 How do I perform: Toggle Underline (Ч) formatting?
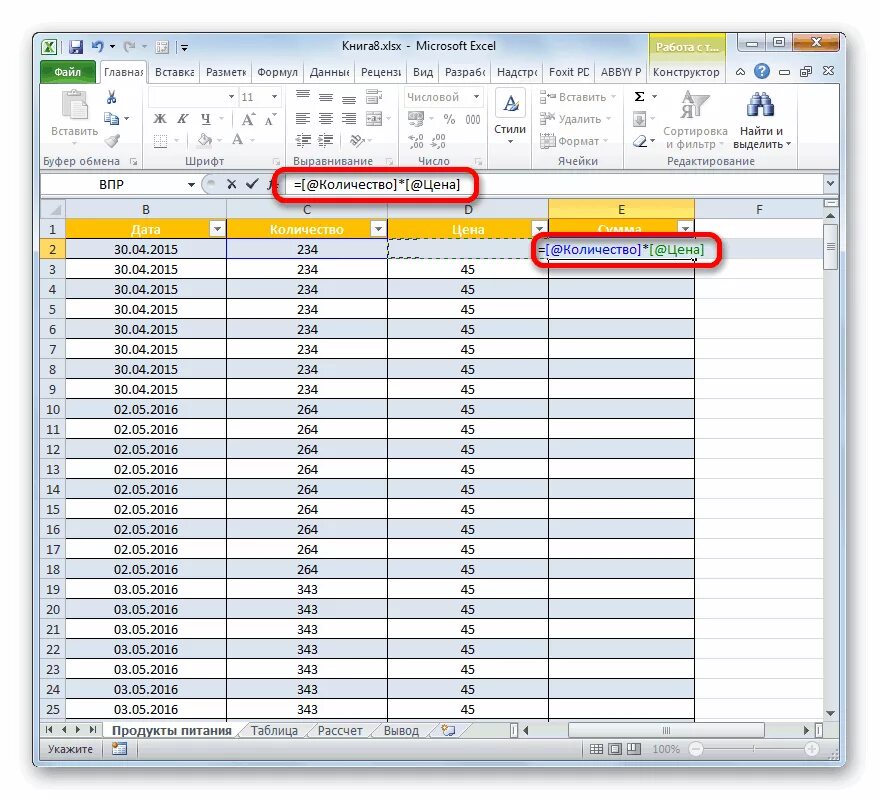[206, 119]
